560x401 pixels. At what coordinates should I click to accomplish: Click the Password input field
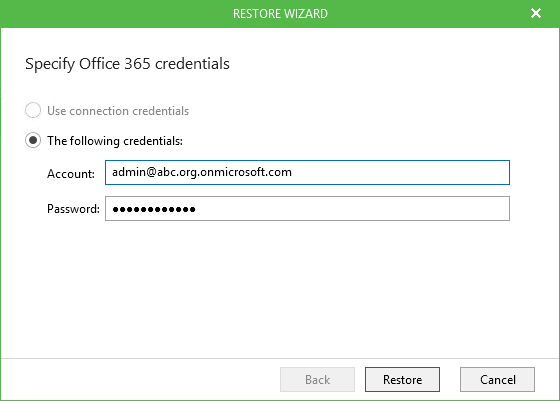(x=307, y=209)
